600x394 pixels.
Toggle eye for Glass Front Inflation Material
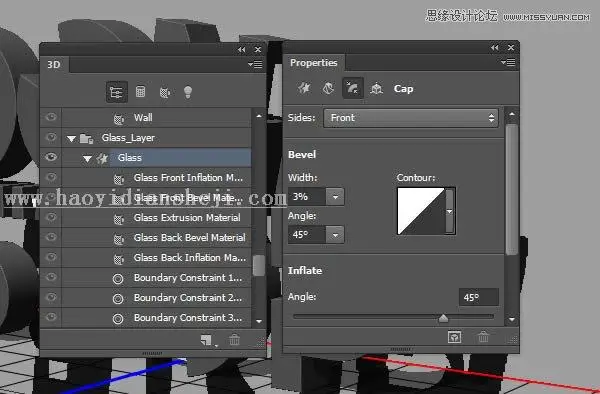51,177
